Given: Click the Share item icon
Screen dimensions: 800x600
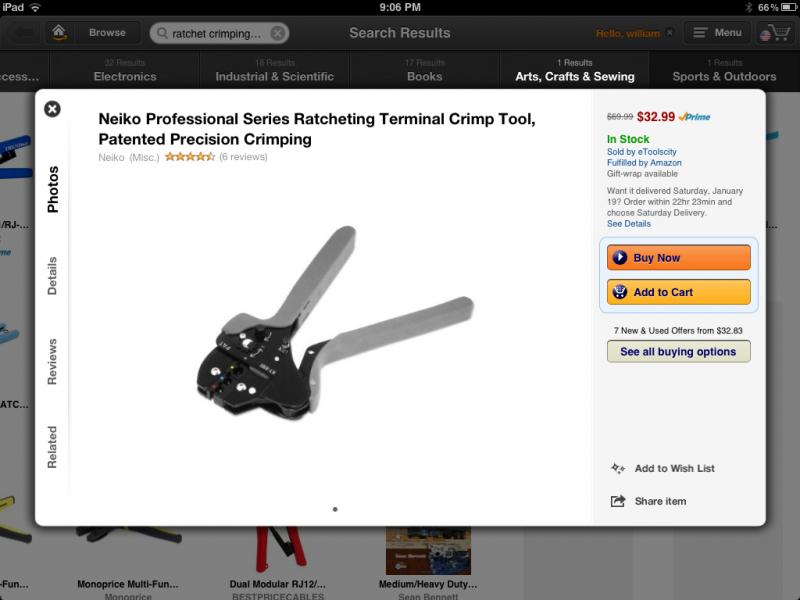Looking at the screenshot, I should pos(618,501).
